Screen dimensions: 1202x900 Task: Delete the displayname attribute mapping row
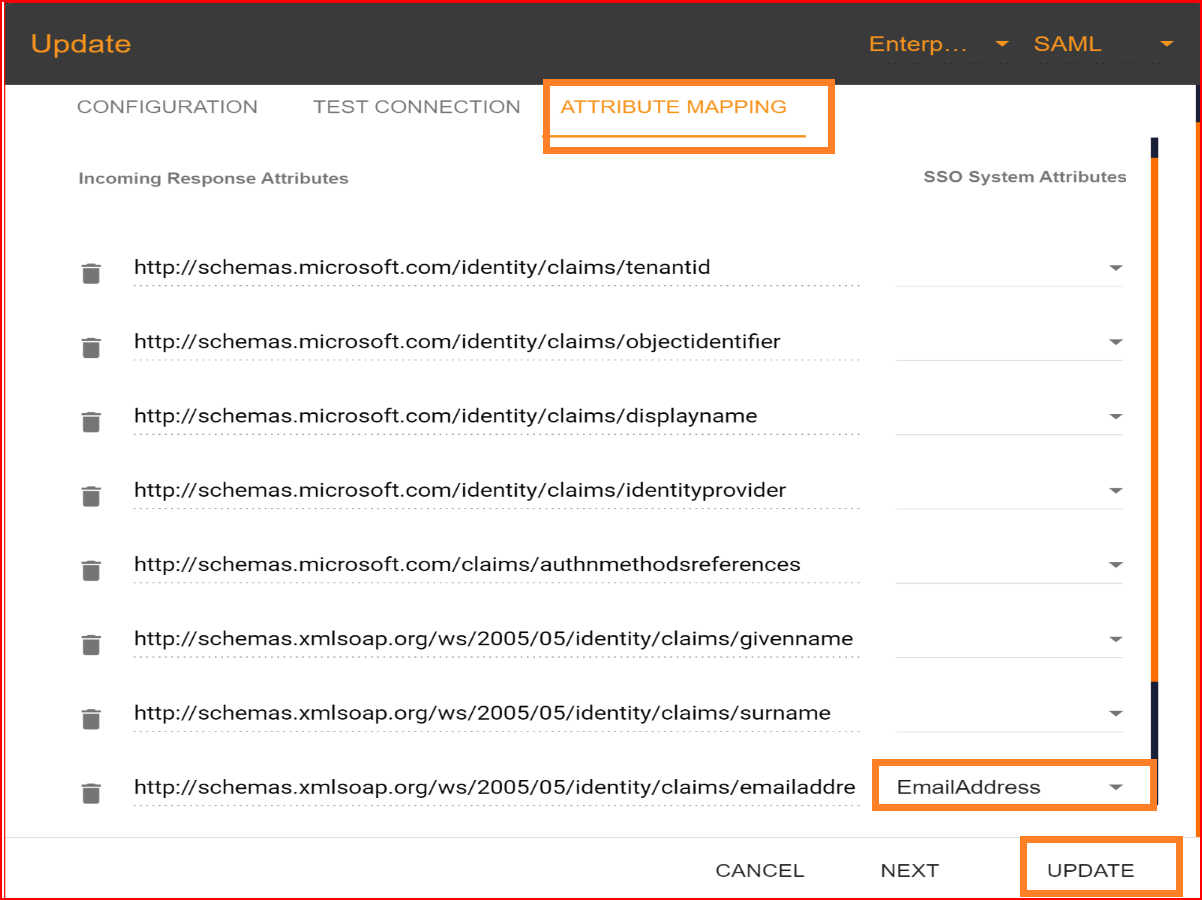pyautogui.click(x=91, y=421)
